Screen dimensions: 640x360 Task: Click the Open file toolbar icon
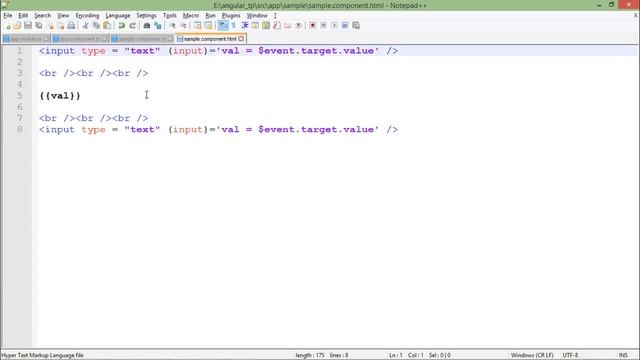click(x=17, y=26)
